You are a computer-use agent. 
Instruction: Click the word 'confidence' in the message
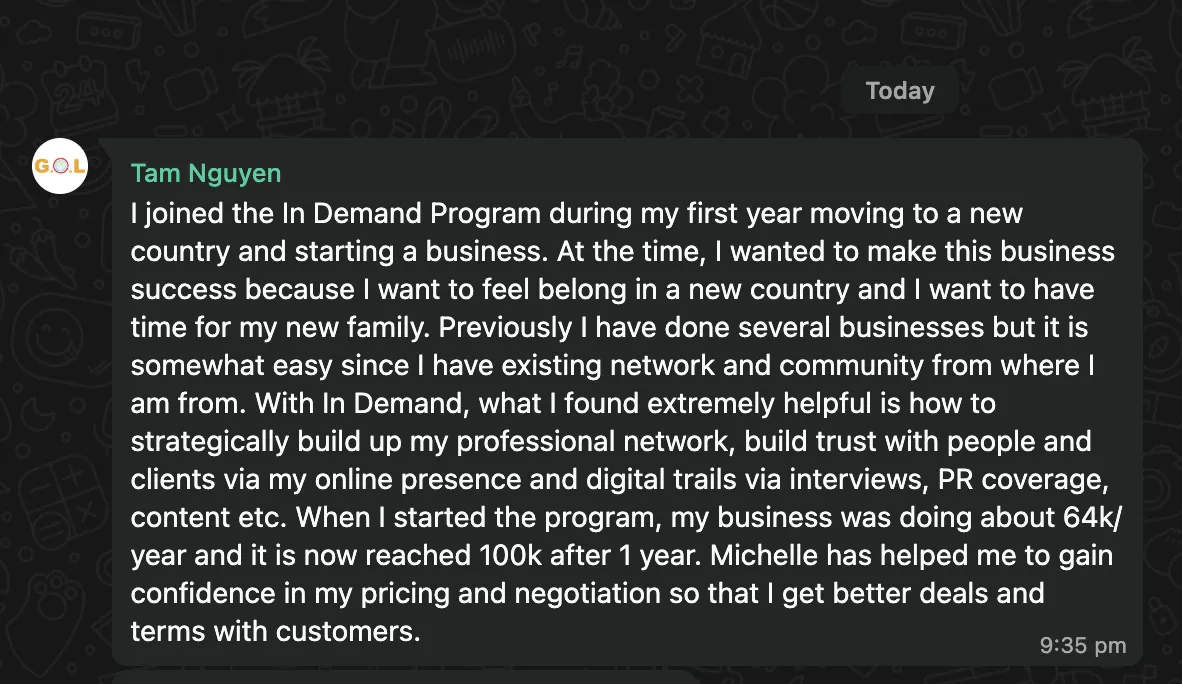tap(194, 593)
